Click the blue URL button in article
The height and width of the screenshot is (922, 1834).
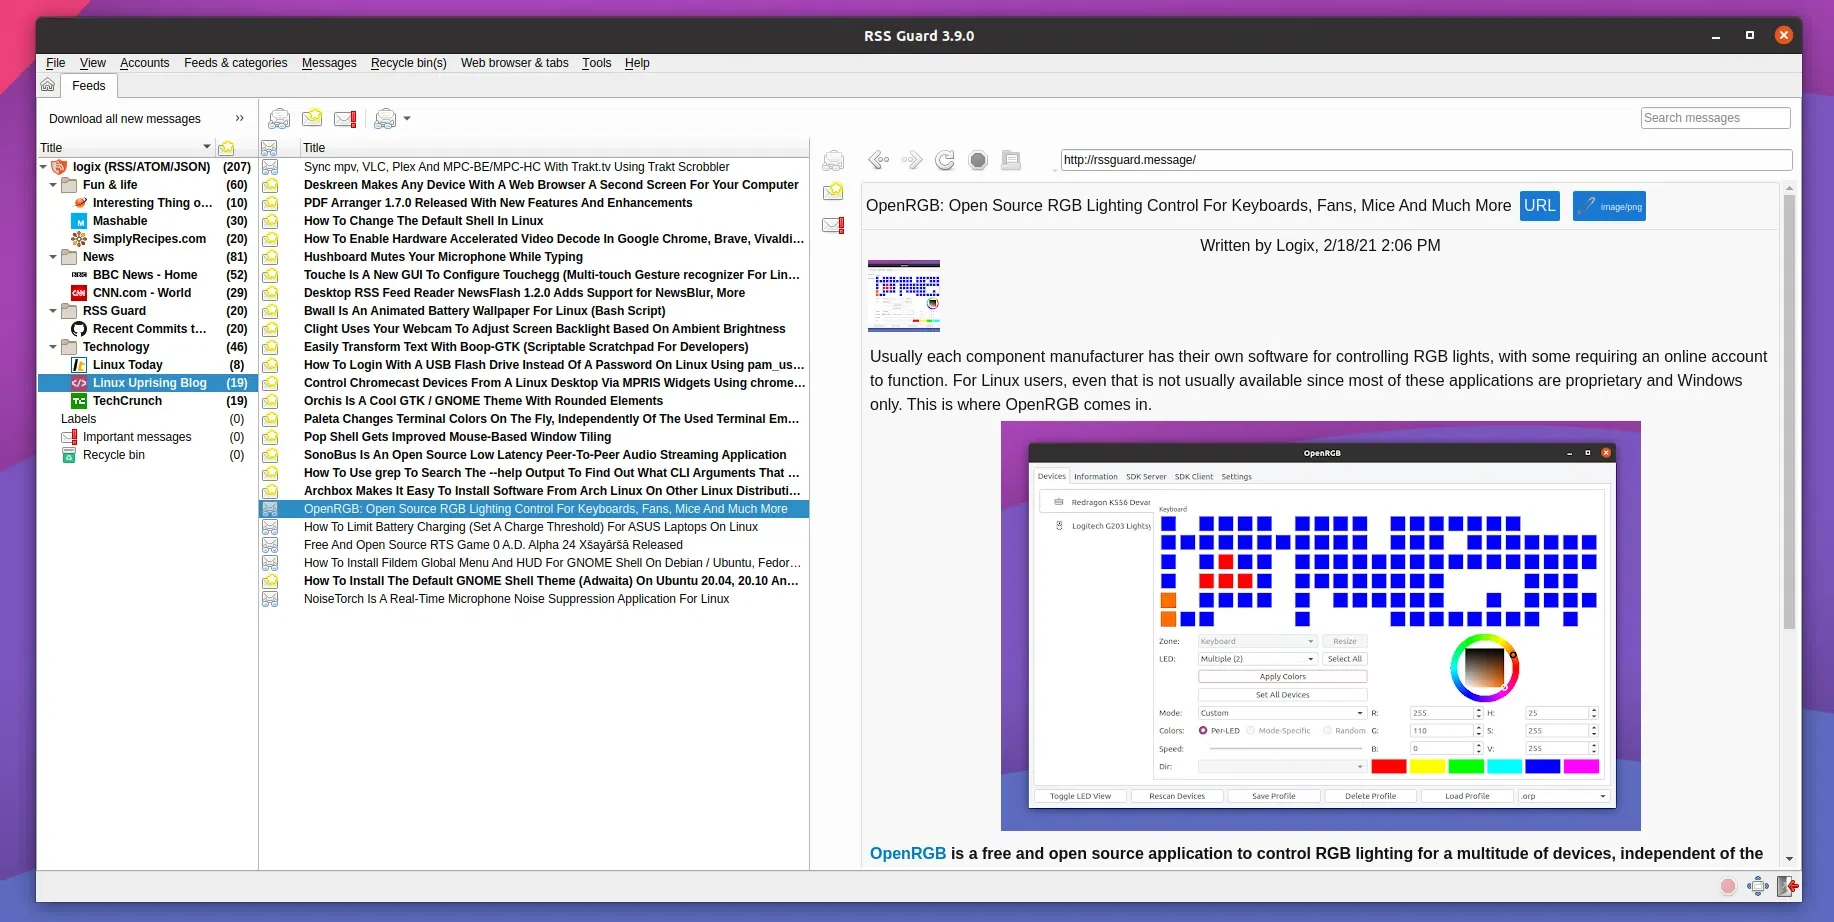click(1539, 206)
